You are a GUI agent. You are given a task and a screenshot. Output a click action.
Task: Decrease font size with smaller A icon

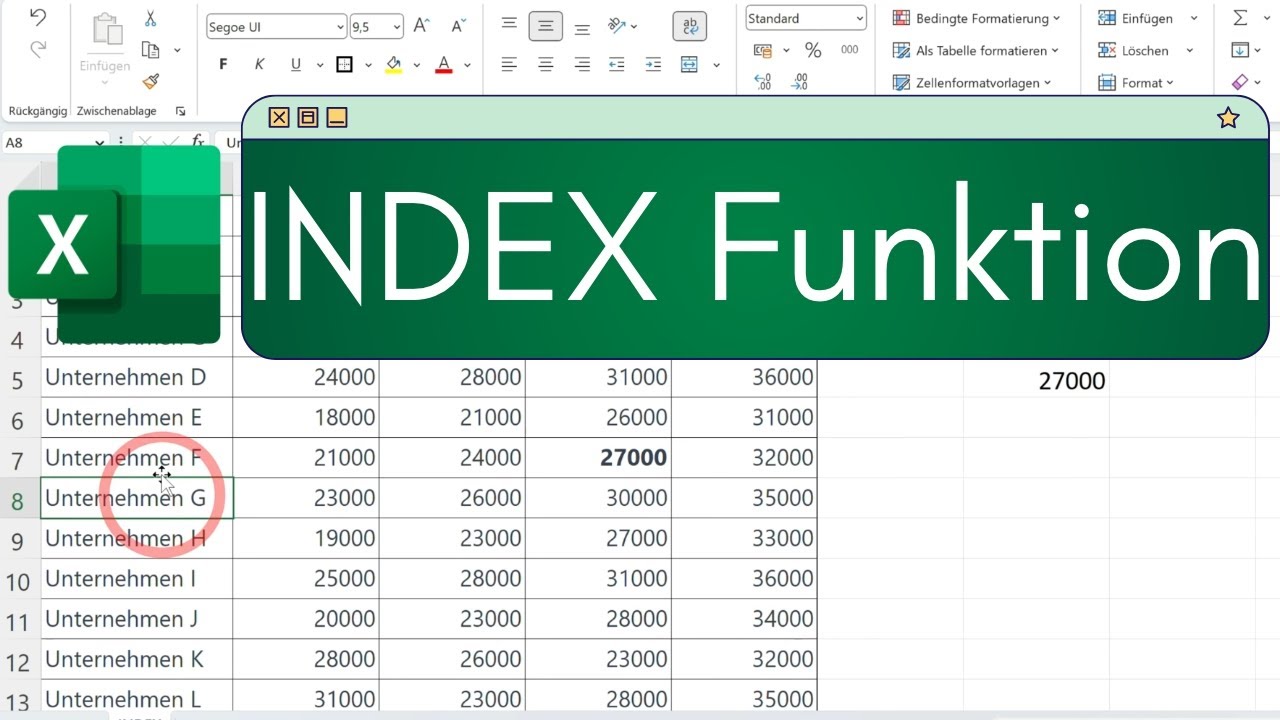(458, 26)
